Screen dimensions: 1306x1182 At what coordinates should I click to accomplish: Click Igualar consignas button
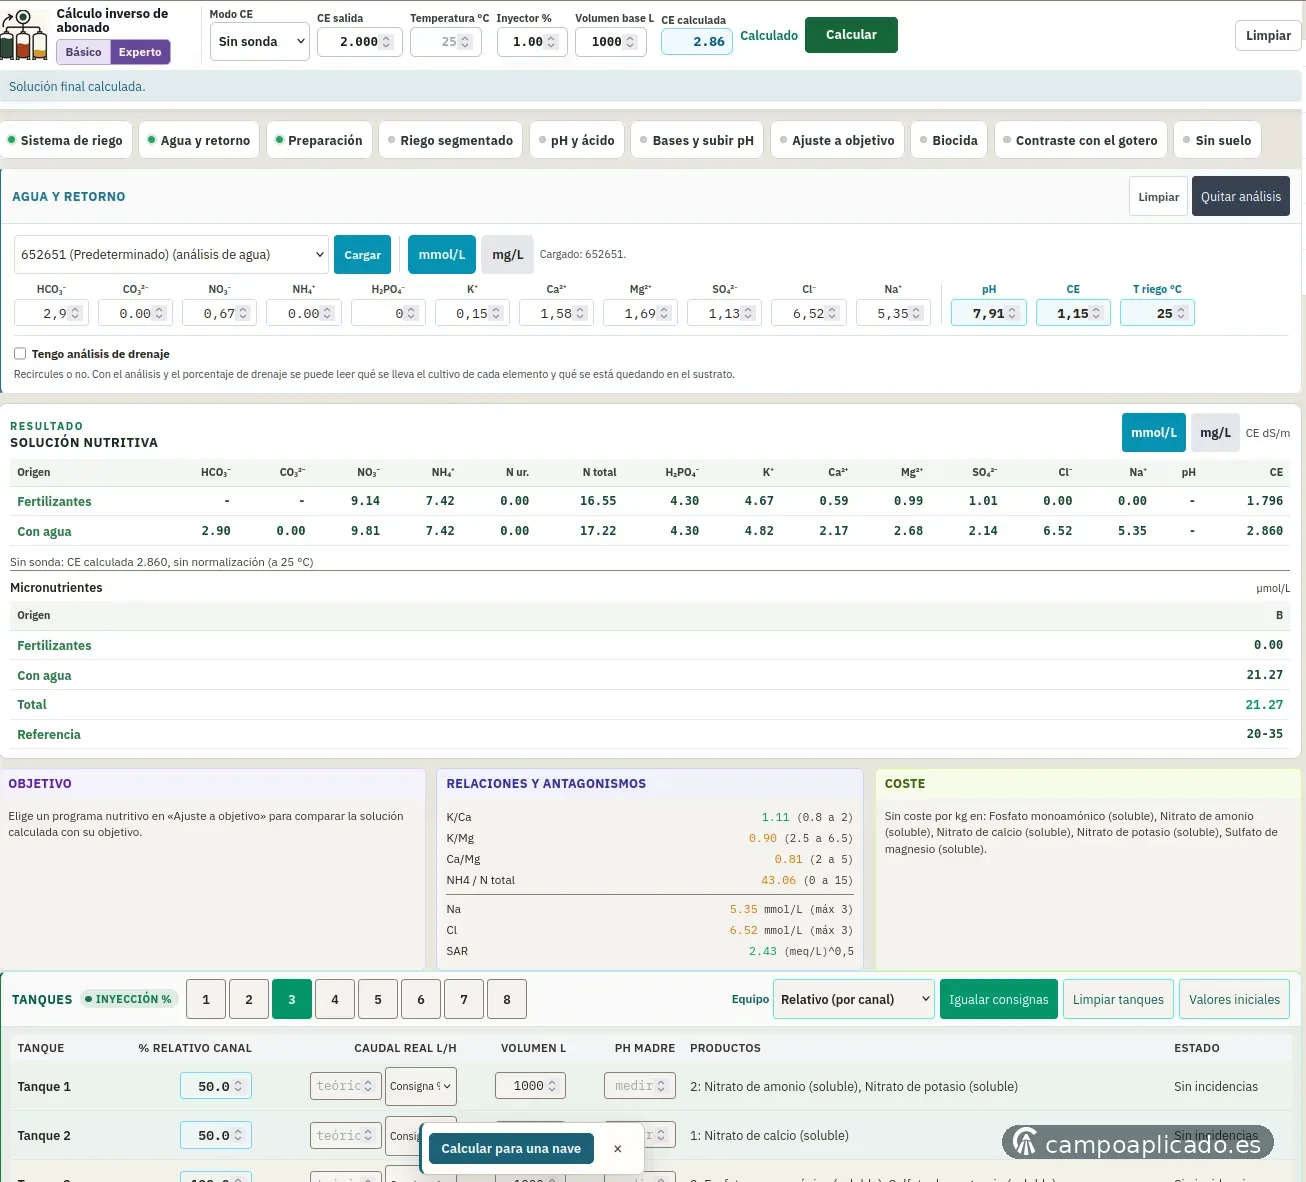click(998, 999)
